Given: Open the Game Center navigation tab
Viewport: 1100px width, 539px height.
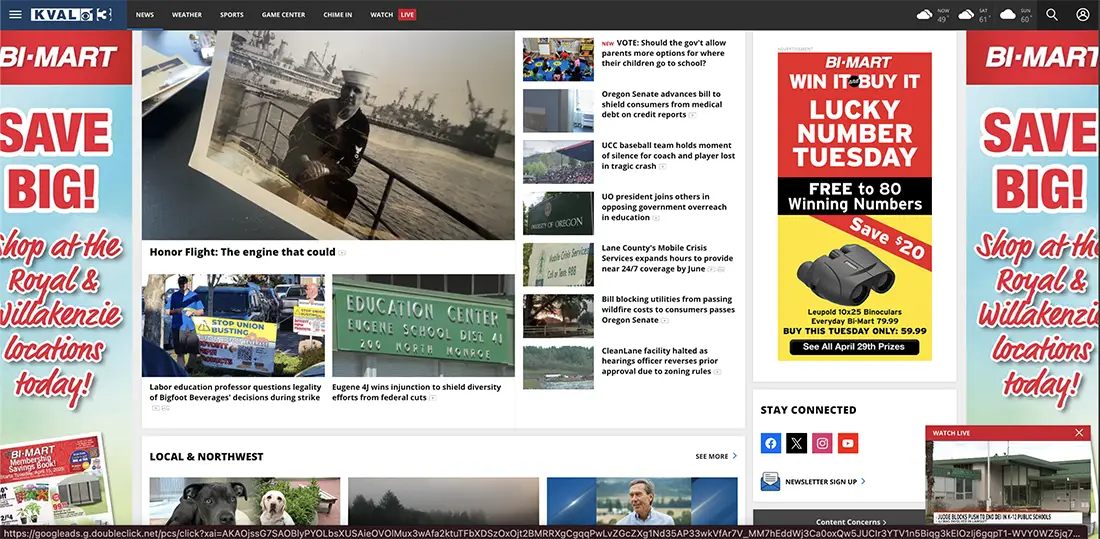Looking at the screenshot, I should pos(283,15).
